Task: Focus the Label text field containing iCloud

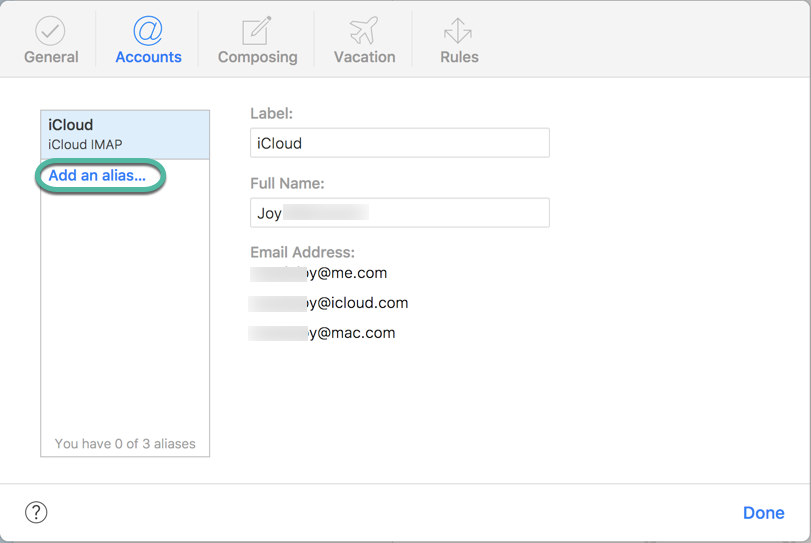Action: [399, 143]
